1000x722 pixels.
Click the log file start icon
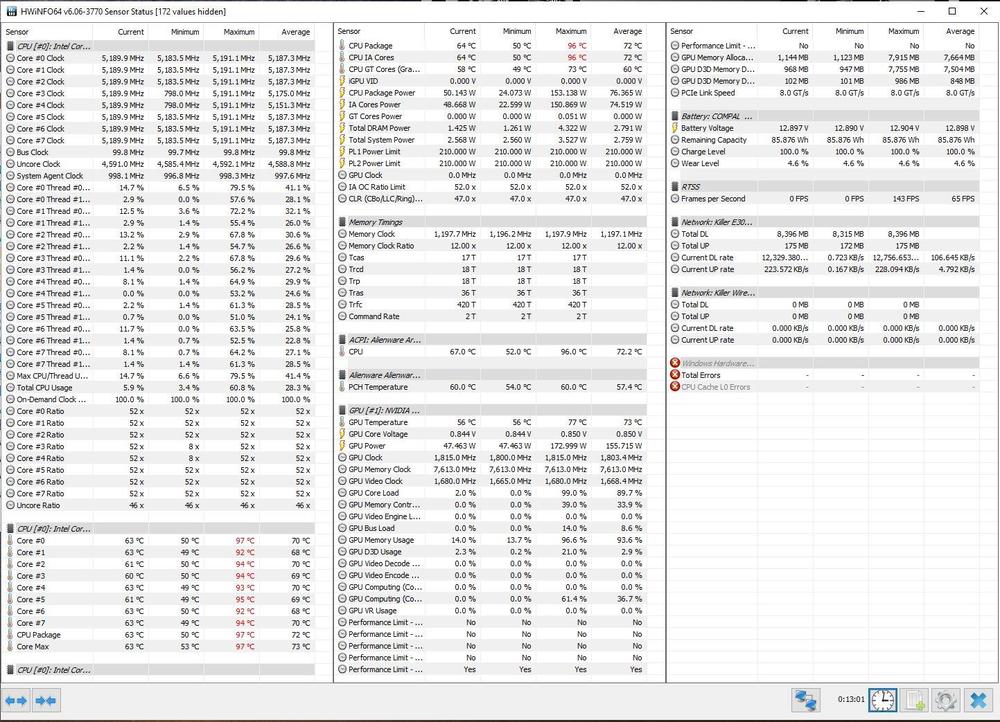point(915,701)
